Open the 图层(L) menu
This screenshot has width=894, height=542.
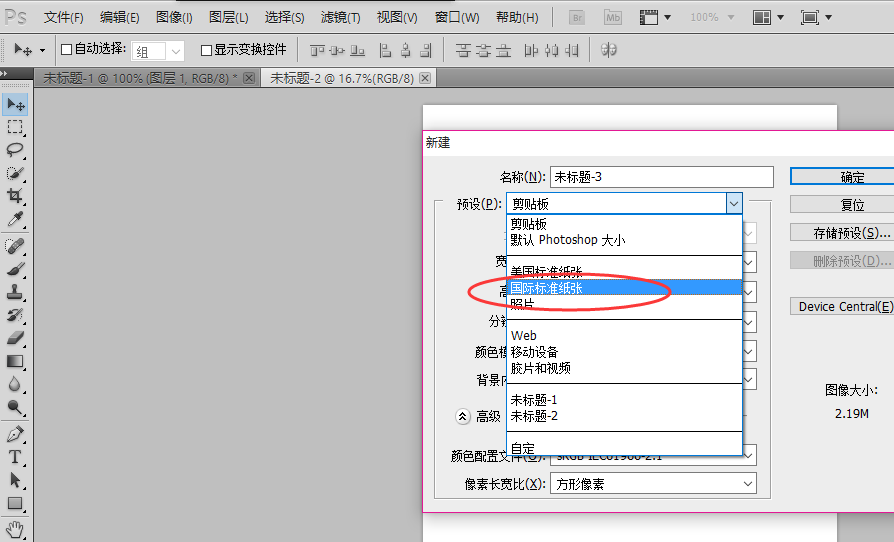point(228,18)
